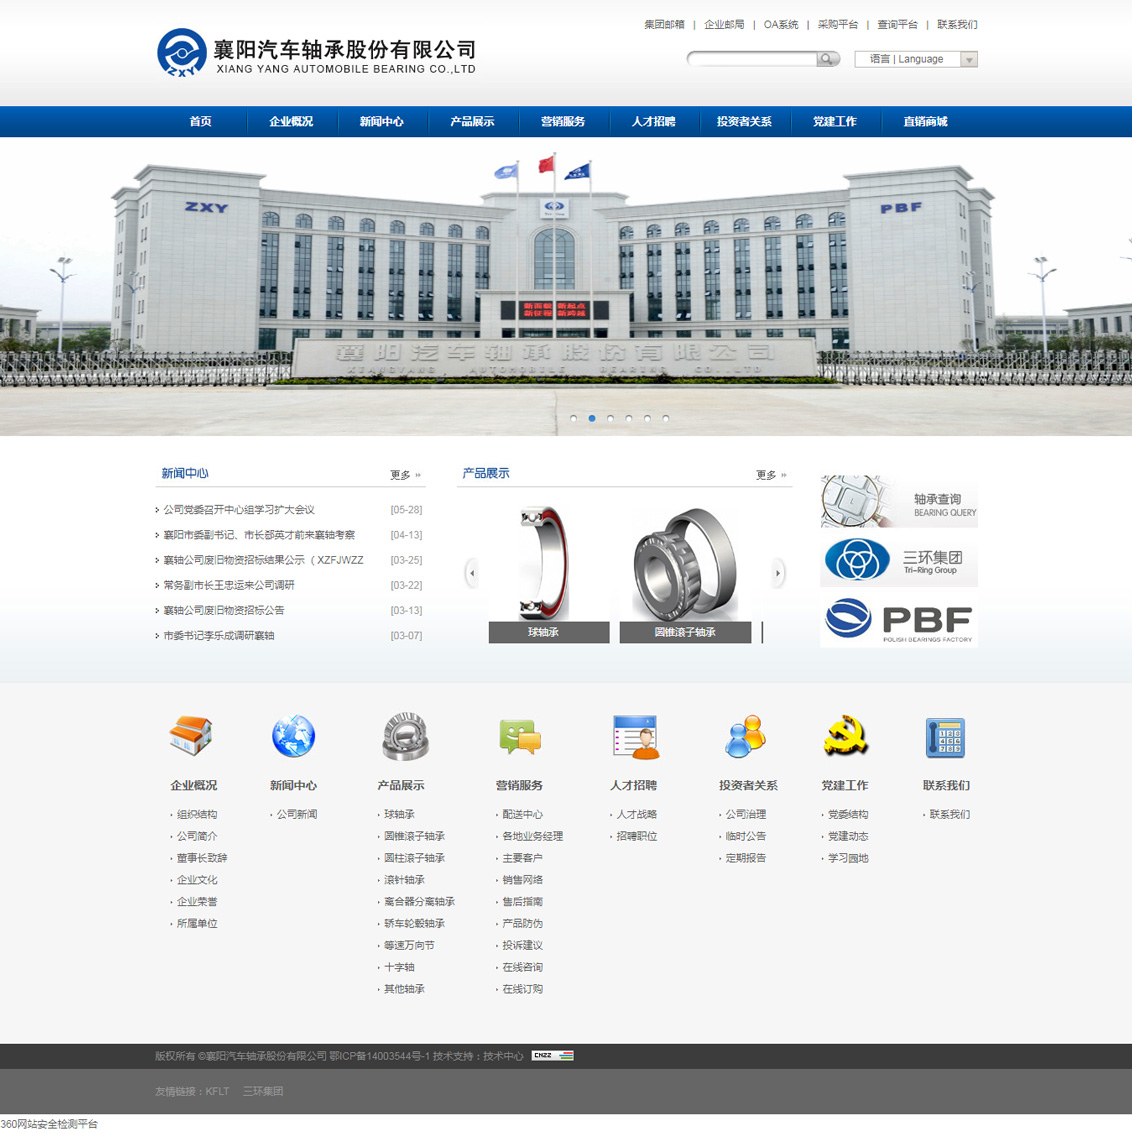The width and height of the screenshot is (1132, 1134).
Task: Click the 轴承查询 Bearing Query banner
Action: pos(898,502)
